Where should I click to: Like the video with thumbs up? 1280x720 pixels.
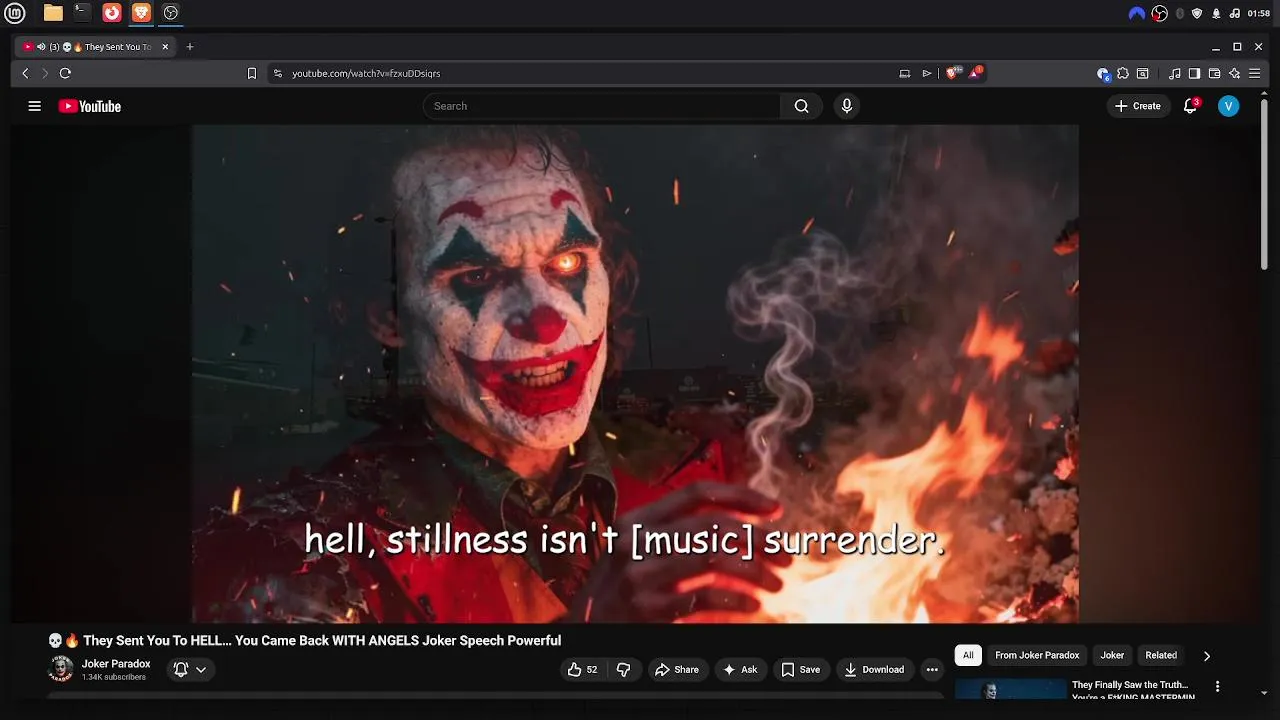[x=582, y=670]
